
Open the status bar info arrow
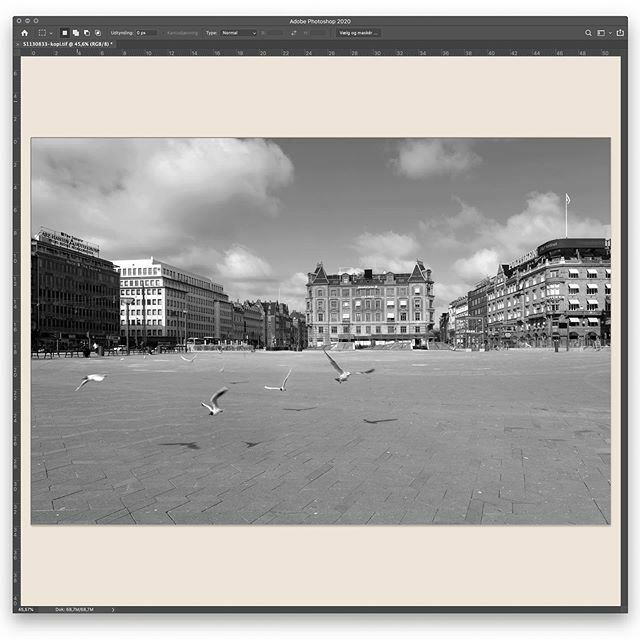pyautogui.click(x=113, y=610)
